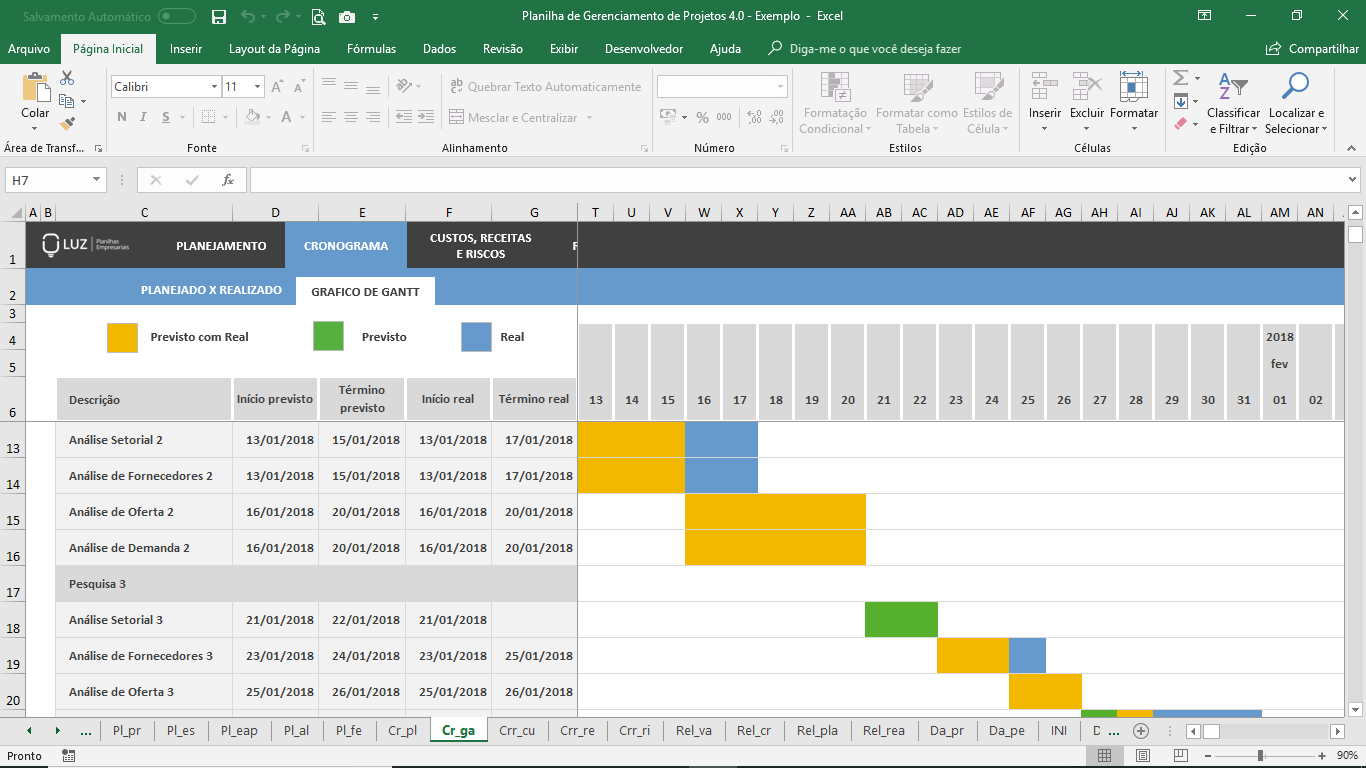Open Ribbon Display Options button
This screenshot has width=1366, height=768.
coord(1205,16)
